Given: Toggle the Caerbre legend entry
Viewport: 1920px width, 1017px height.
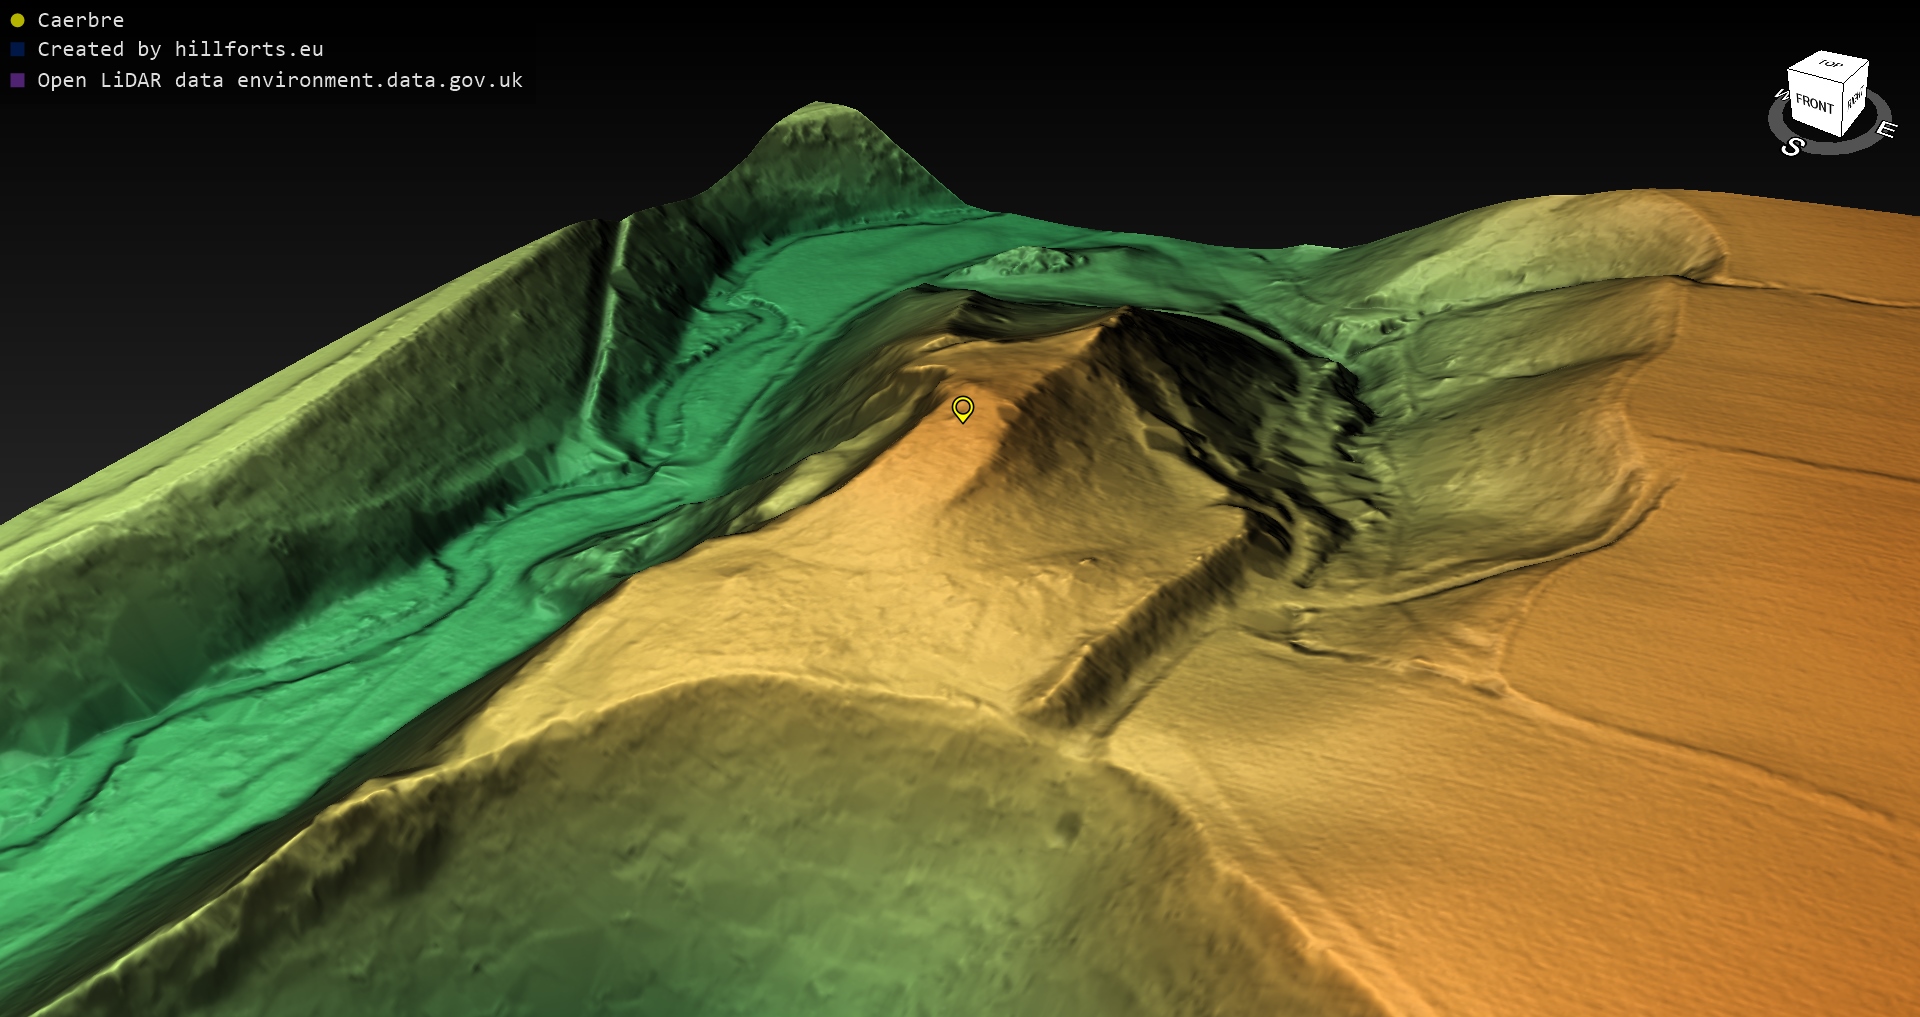Looking at the screenshot, I should [x=80, y=20].
